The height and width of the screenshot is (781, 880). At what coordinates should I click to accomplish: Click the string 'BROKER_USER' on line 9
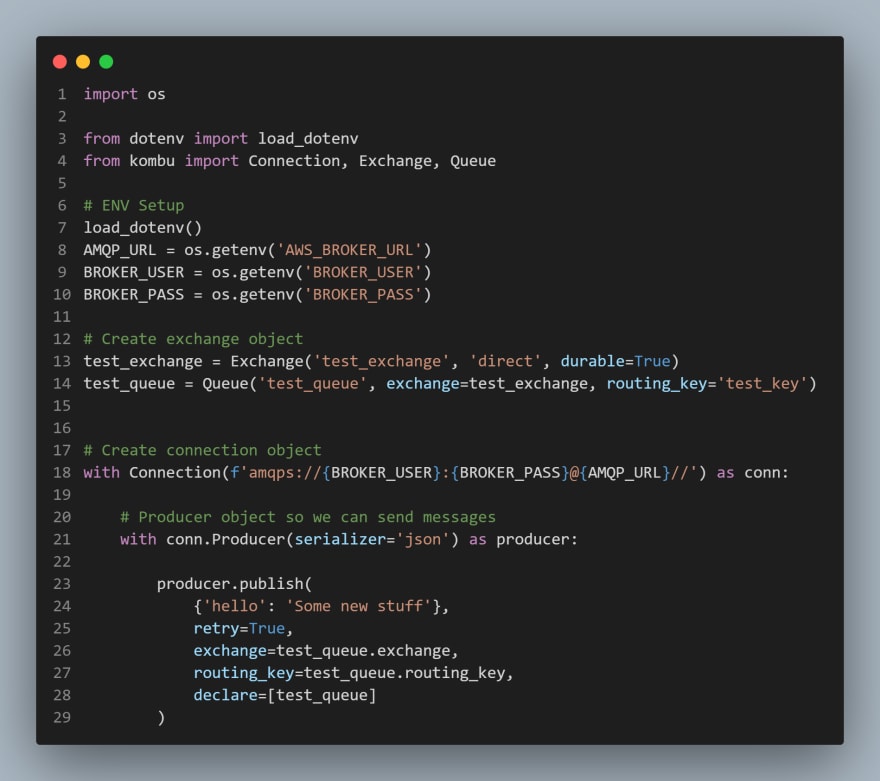click(x=363, y=272)
